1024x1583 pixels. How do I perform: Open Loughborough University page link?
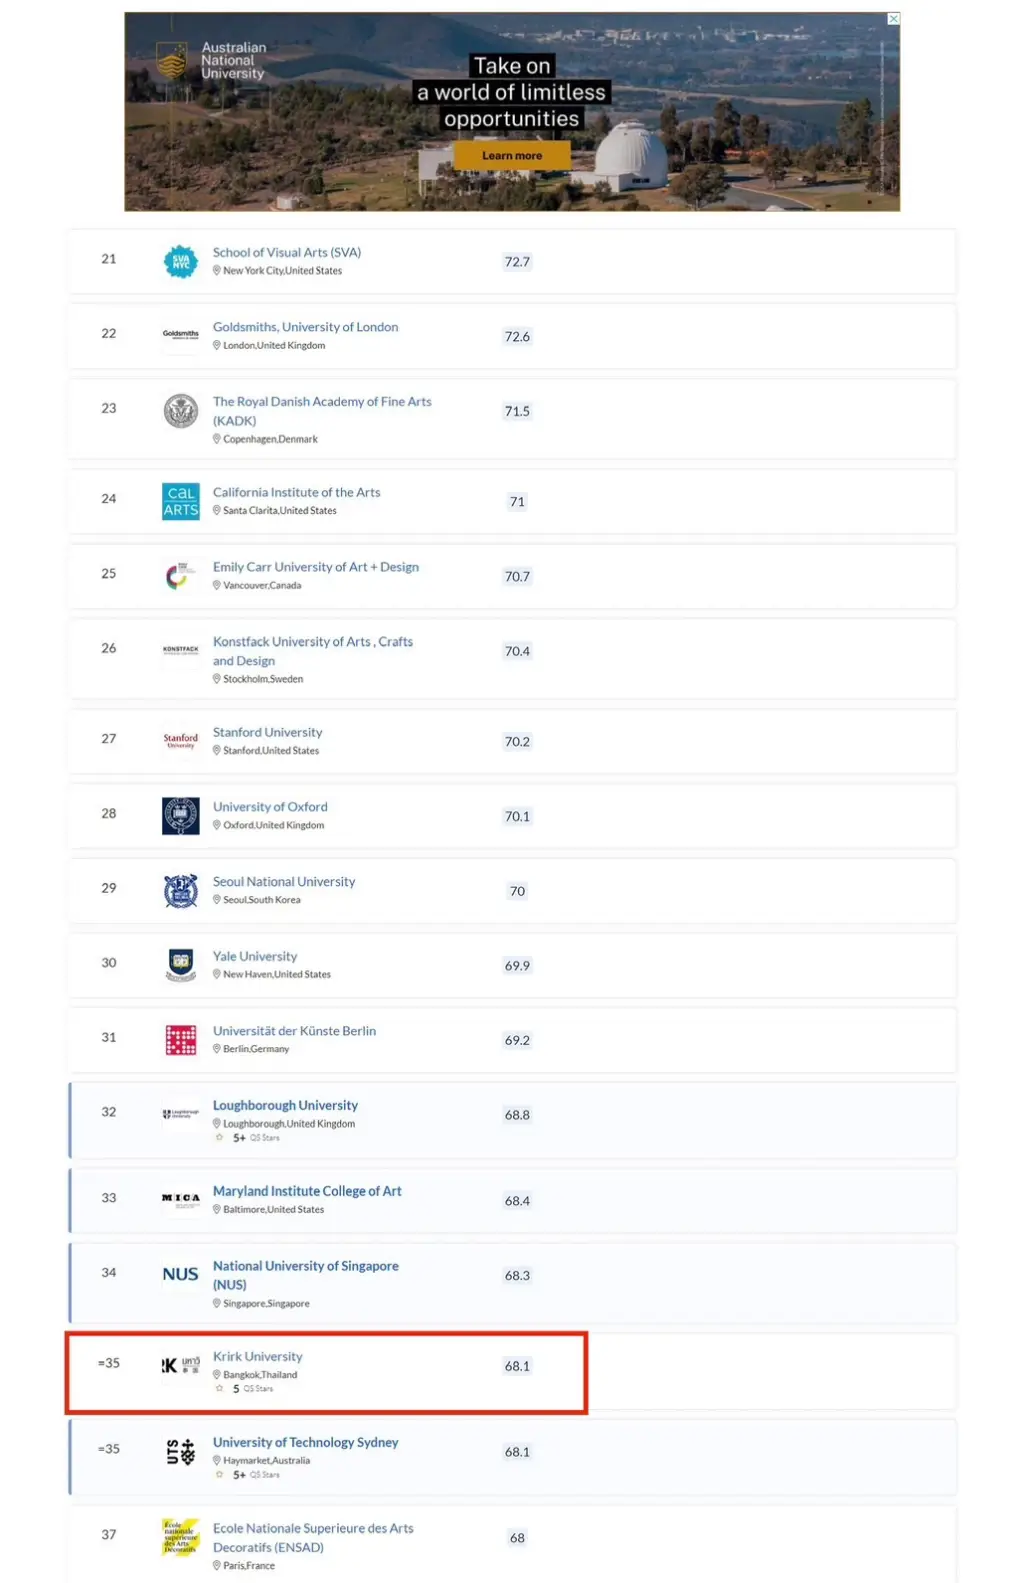(x=285, y=1105)
